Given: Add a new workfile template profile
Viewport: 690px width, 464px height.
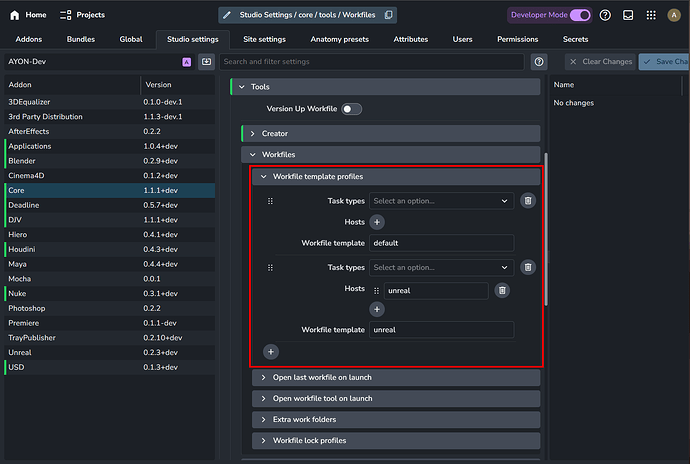Looking at the screenshot, I should click(271, 352).
